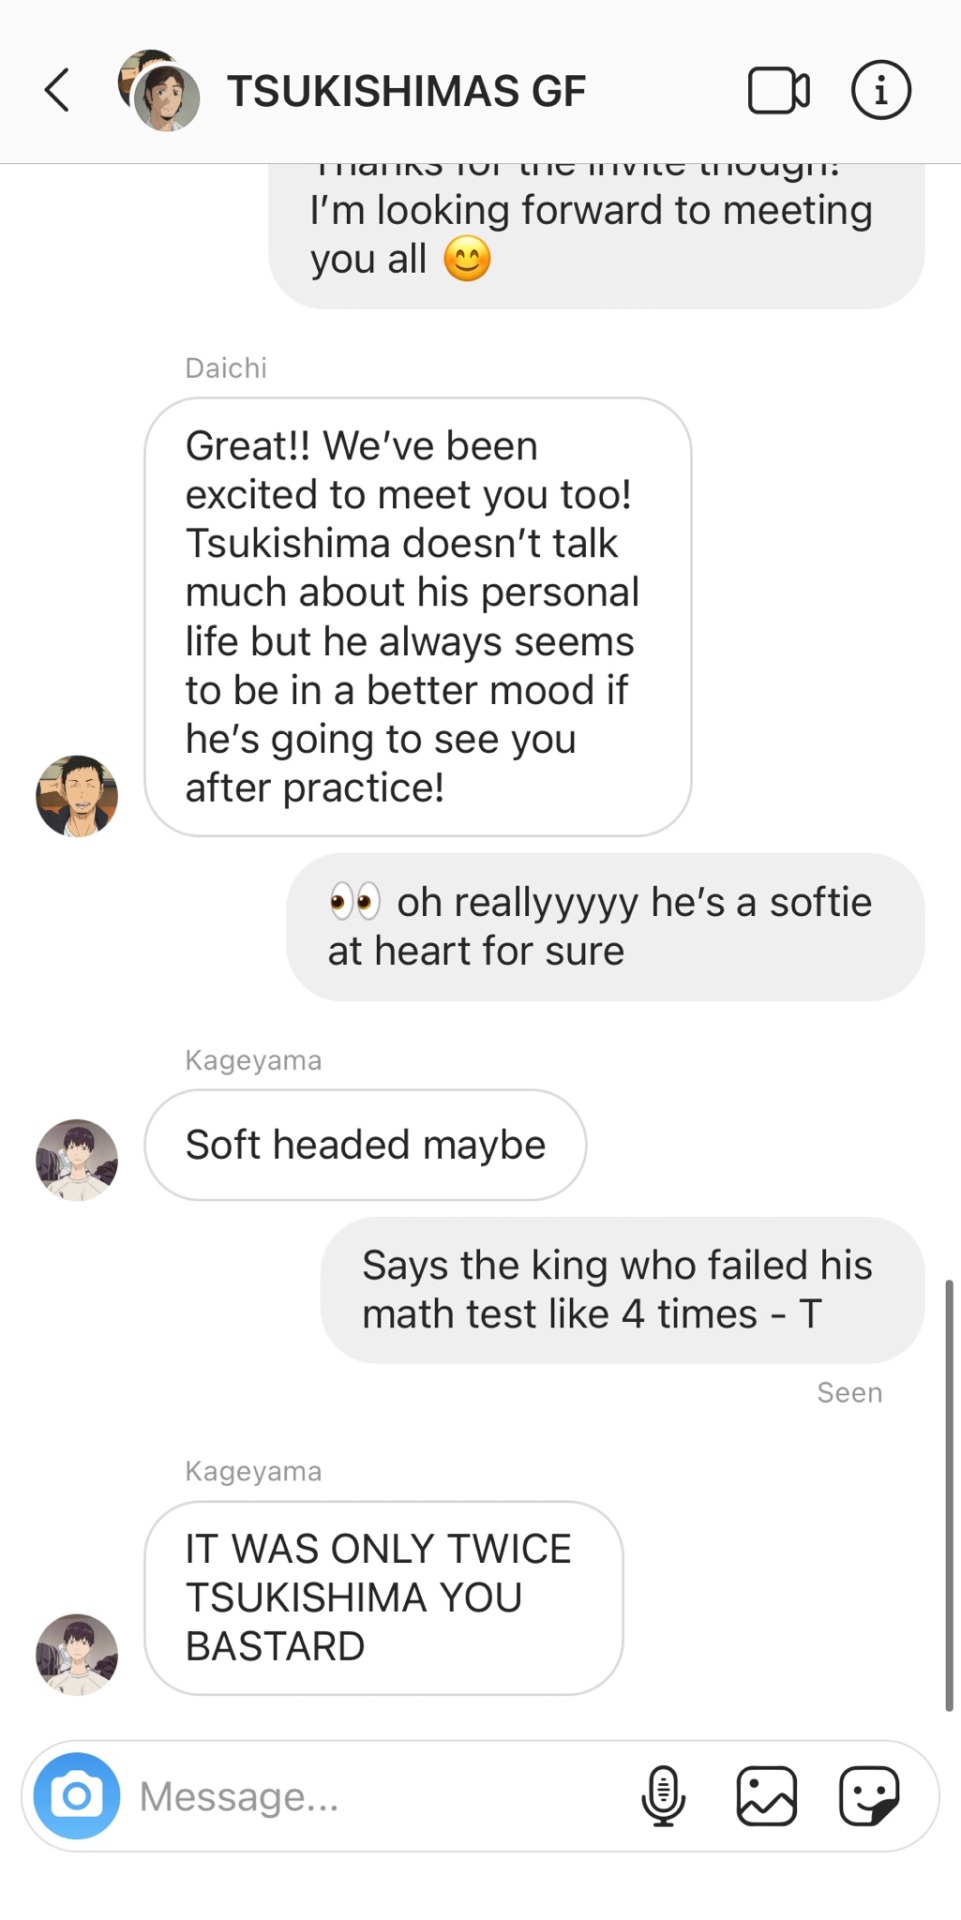961x1920 pixels.
Task: Start a video call
Action: (x=778, y=90)
